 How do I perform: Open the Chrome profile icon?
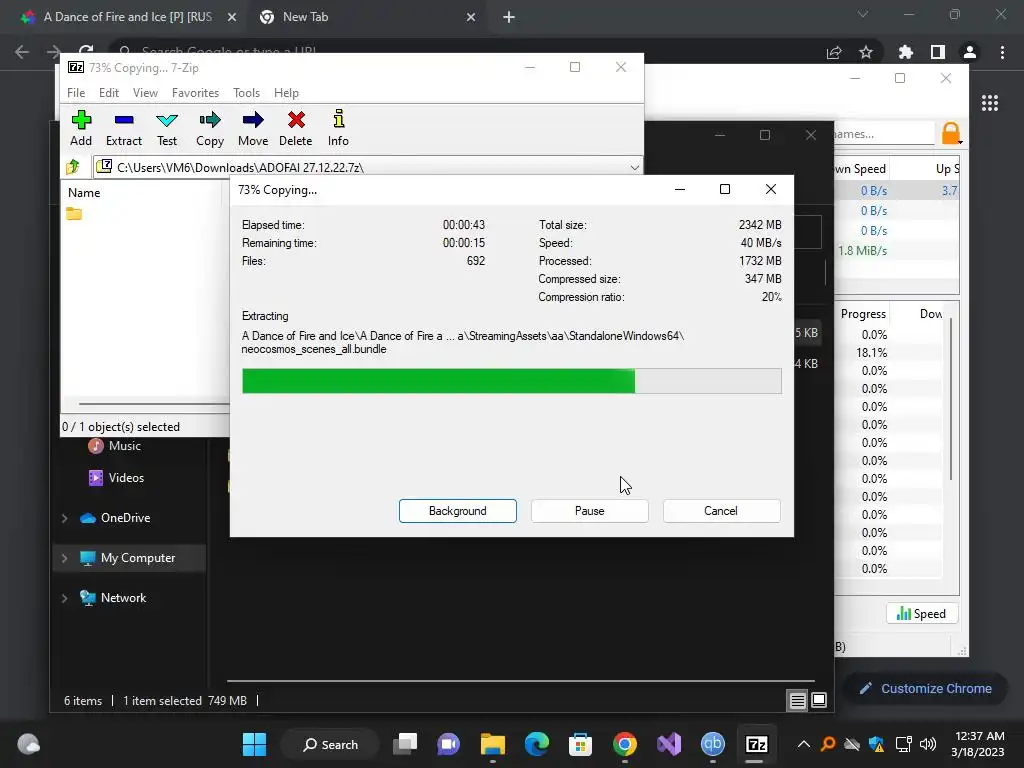[x=970, y=52]
